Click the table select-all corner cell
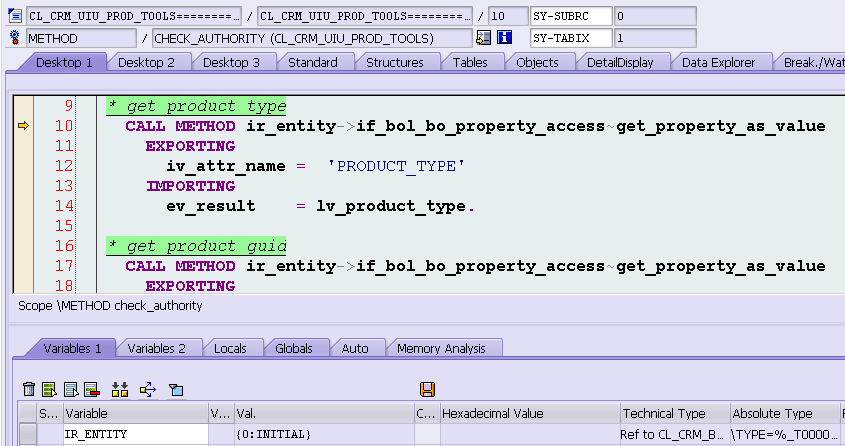845x446 pixels. pyautogui.click(x=27, y=414)
